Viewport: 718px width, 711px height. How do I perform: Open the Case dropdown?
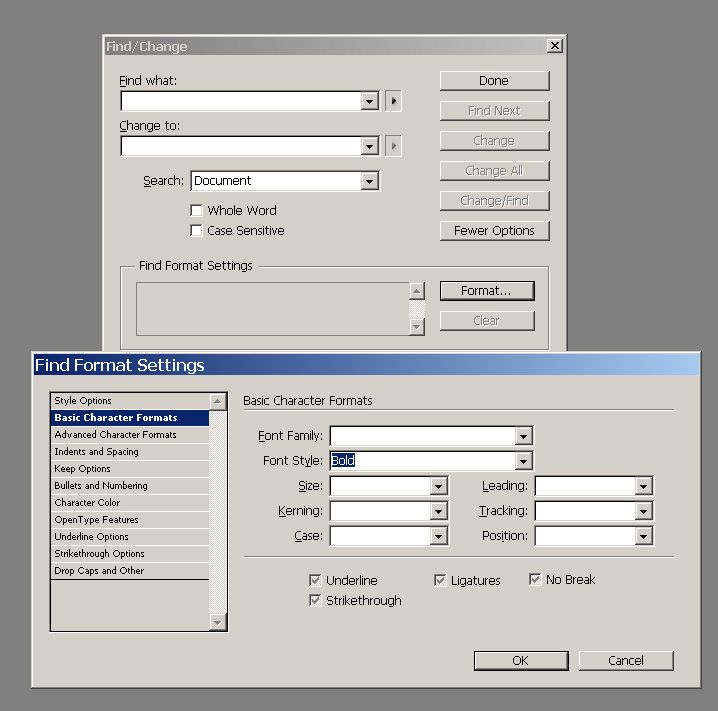coord(438,536)
